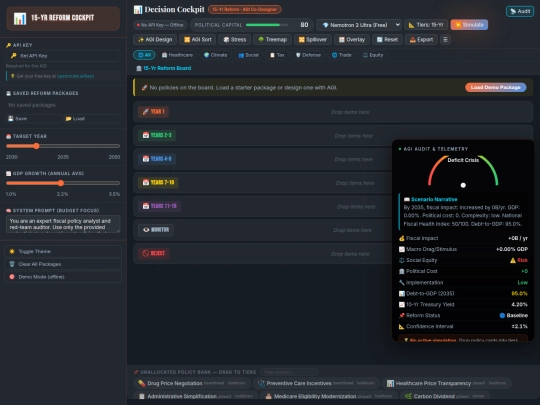Click the 15-Yr Reform AGI Co-Designer badge
The image size is (540, 405).
245,9
